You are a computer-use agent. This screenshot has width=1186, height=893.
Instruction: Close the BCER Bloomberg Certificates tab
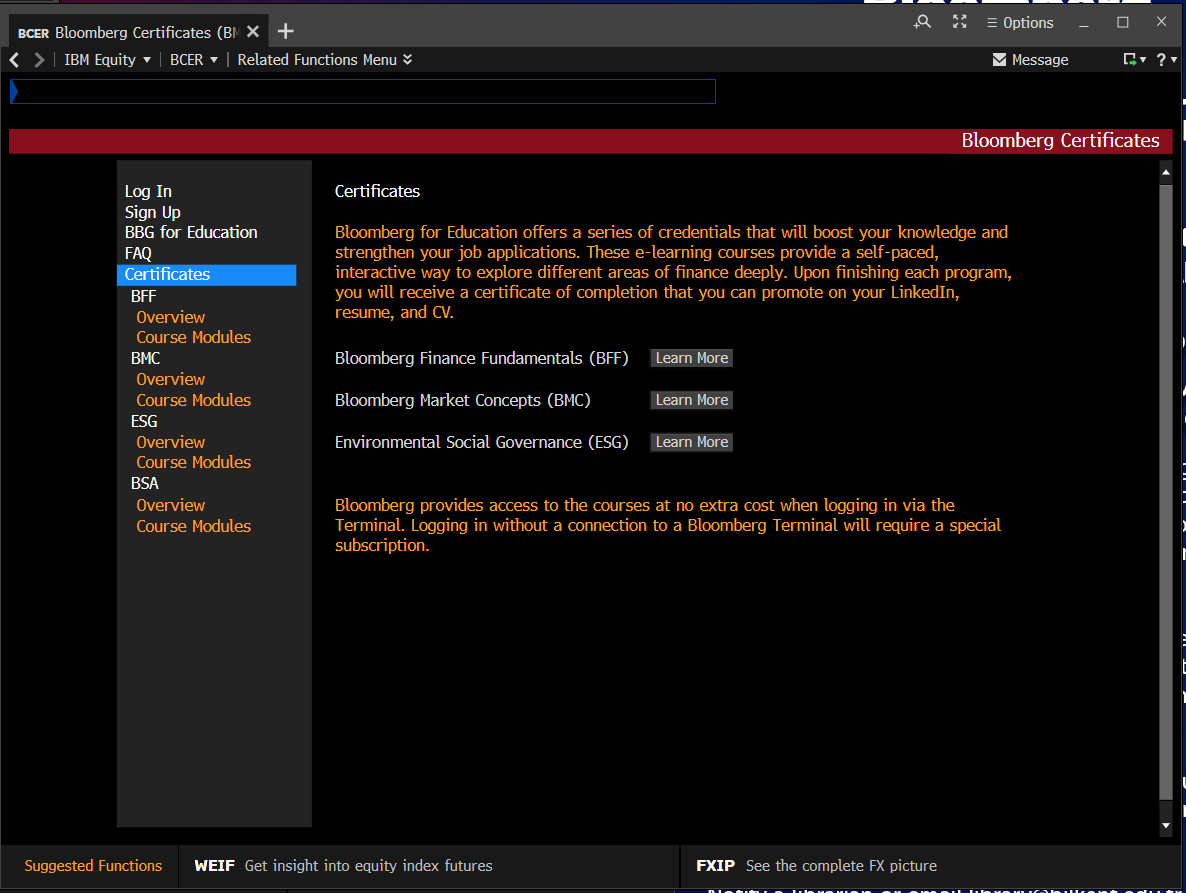click(253, 32)
